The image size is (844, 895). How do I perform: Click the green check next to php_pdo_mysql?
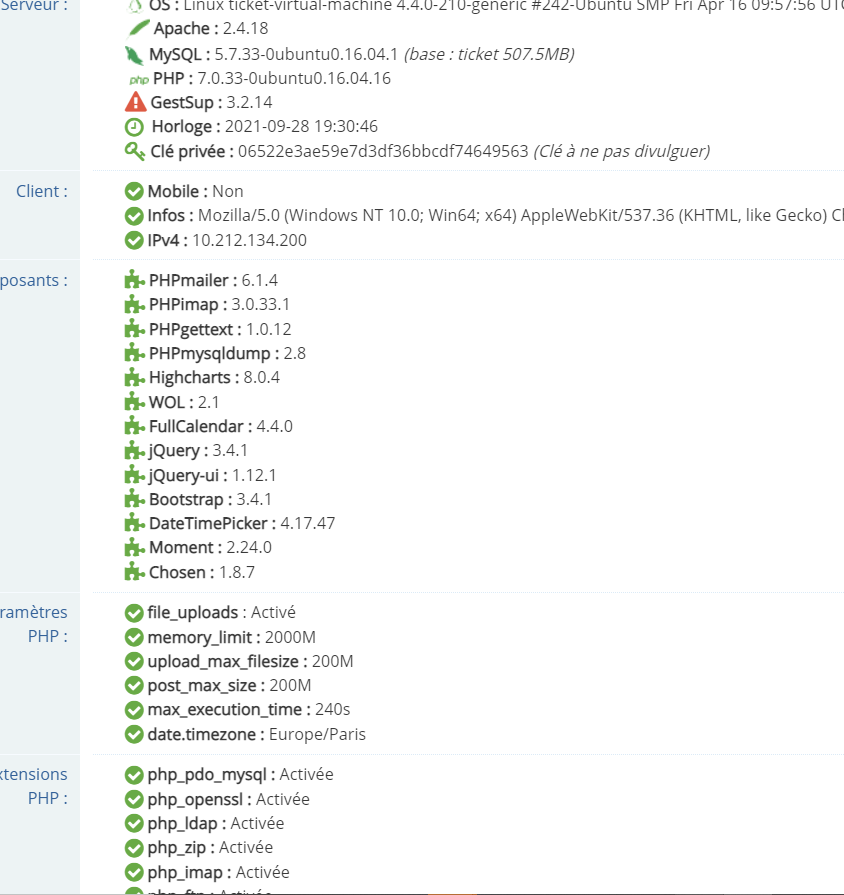tap(134, 775)
